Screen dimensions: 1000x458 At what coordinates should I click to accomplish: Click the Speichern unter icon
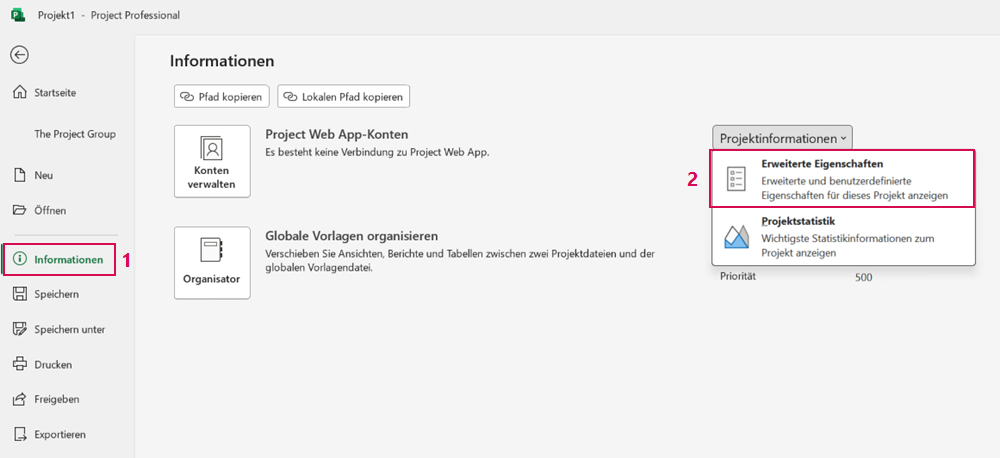(x=20, y=329)
